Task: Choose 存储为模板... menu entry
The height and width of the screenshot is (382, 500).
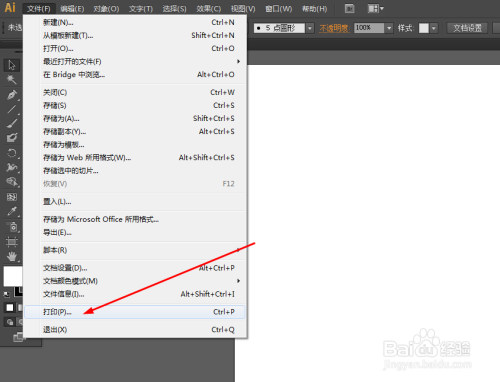Action: [135, 145]
